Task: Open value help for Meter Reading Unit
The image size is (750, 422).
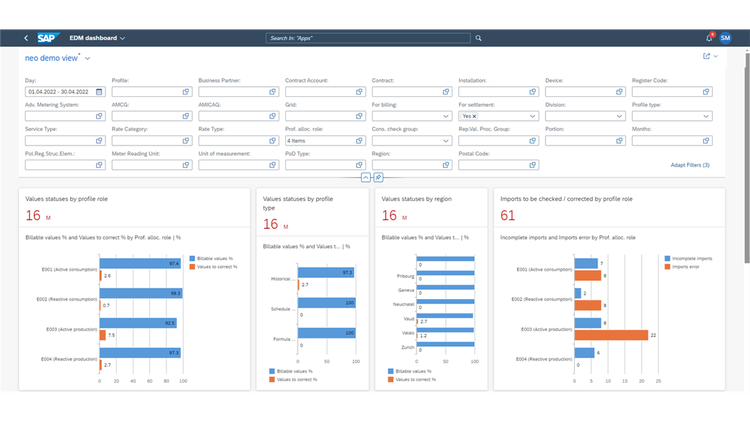Action: point(186,165)
